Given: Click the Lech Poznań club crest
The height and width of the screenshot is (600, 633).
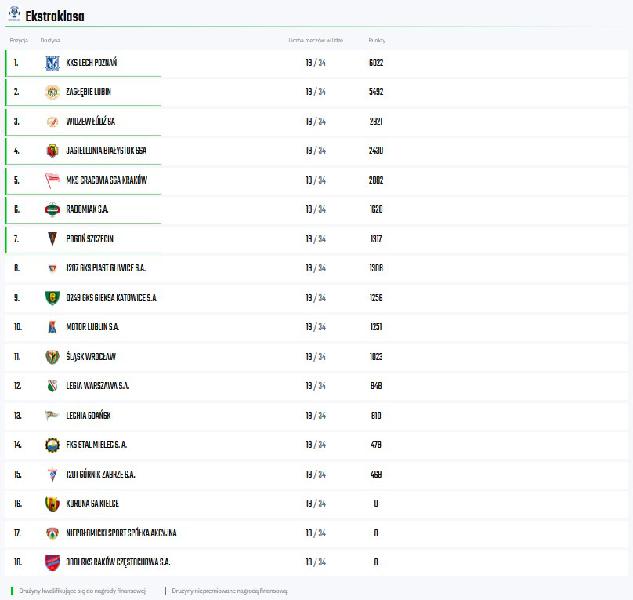Looking at the screenshot, I should pyautogui.click(x=52, y=63).
